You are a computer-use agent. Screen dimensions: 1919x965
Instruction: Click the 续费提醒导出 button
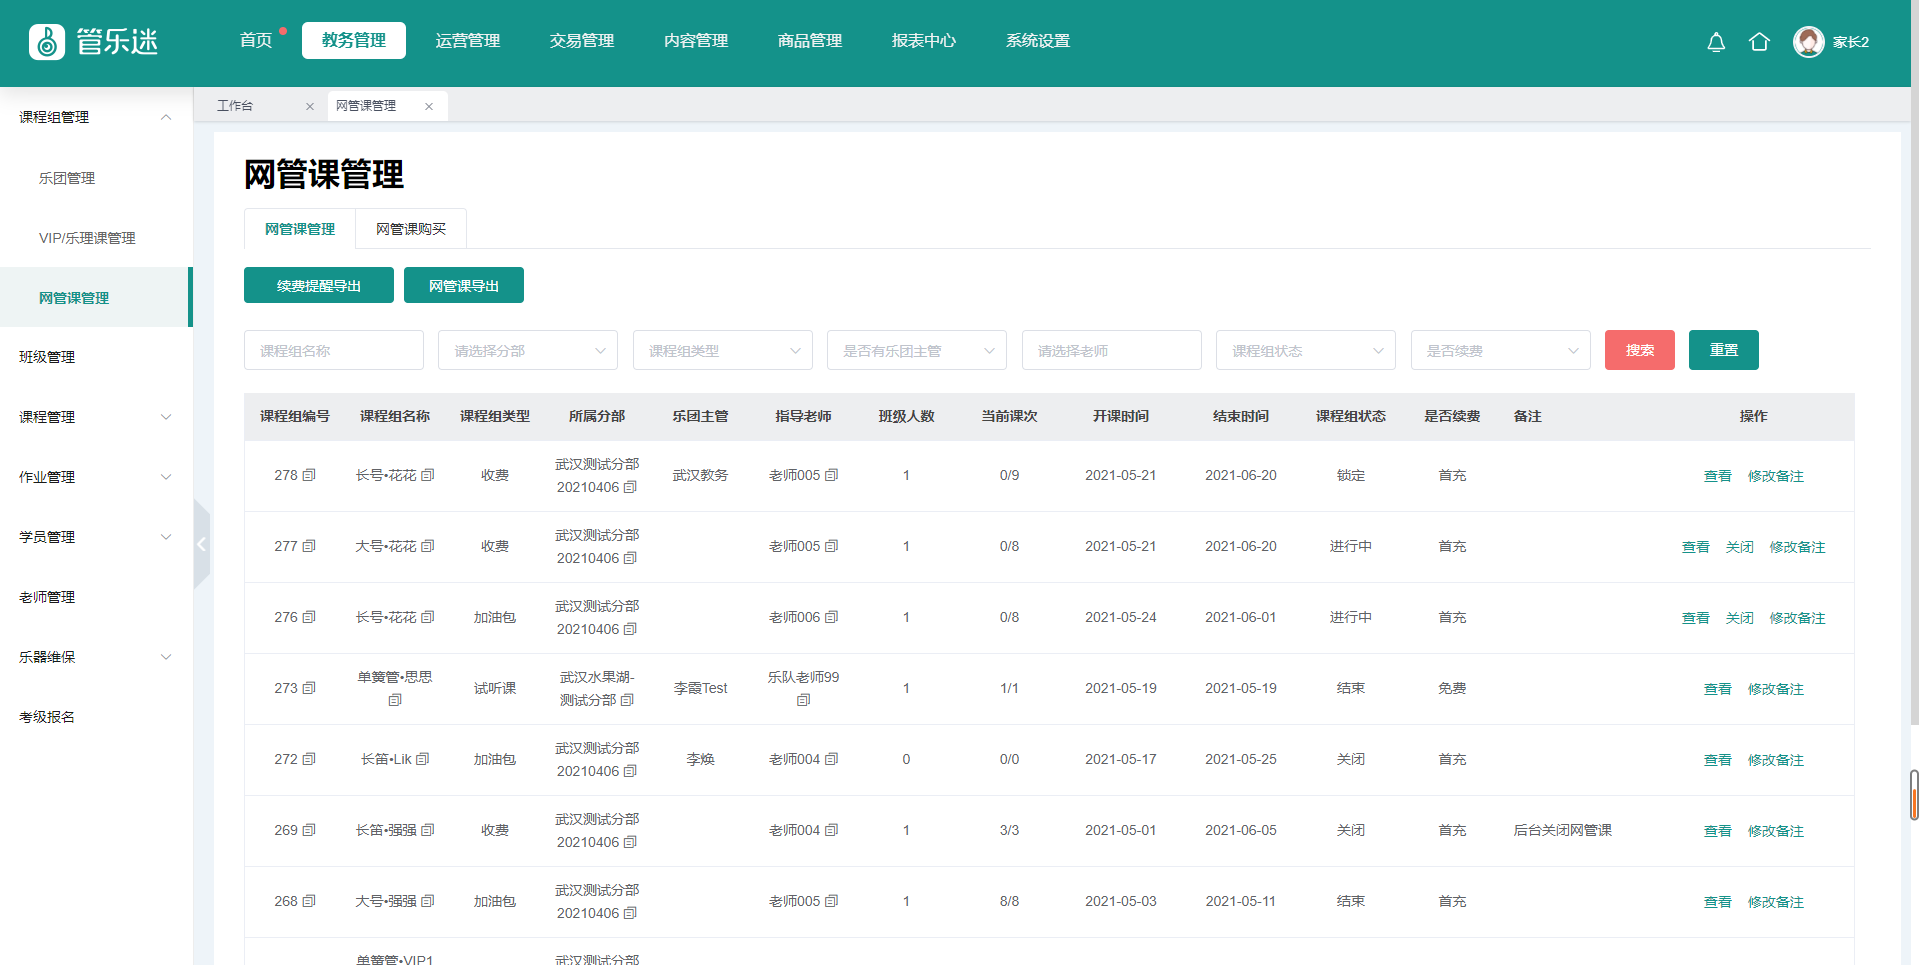pyautogui.click(x=318, y=286)
